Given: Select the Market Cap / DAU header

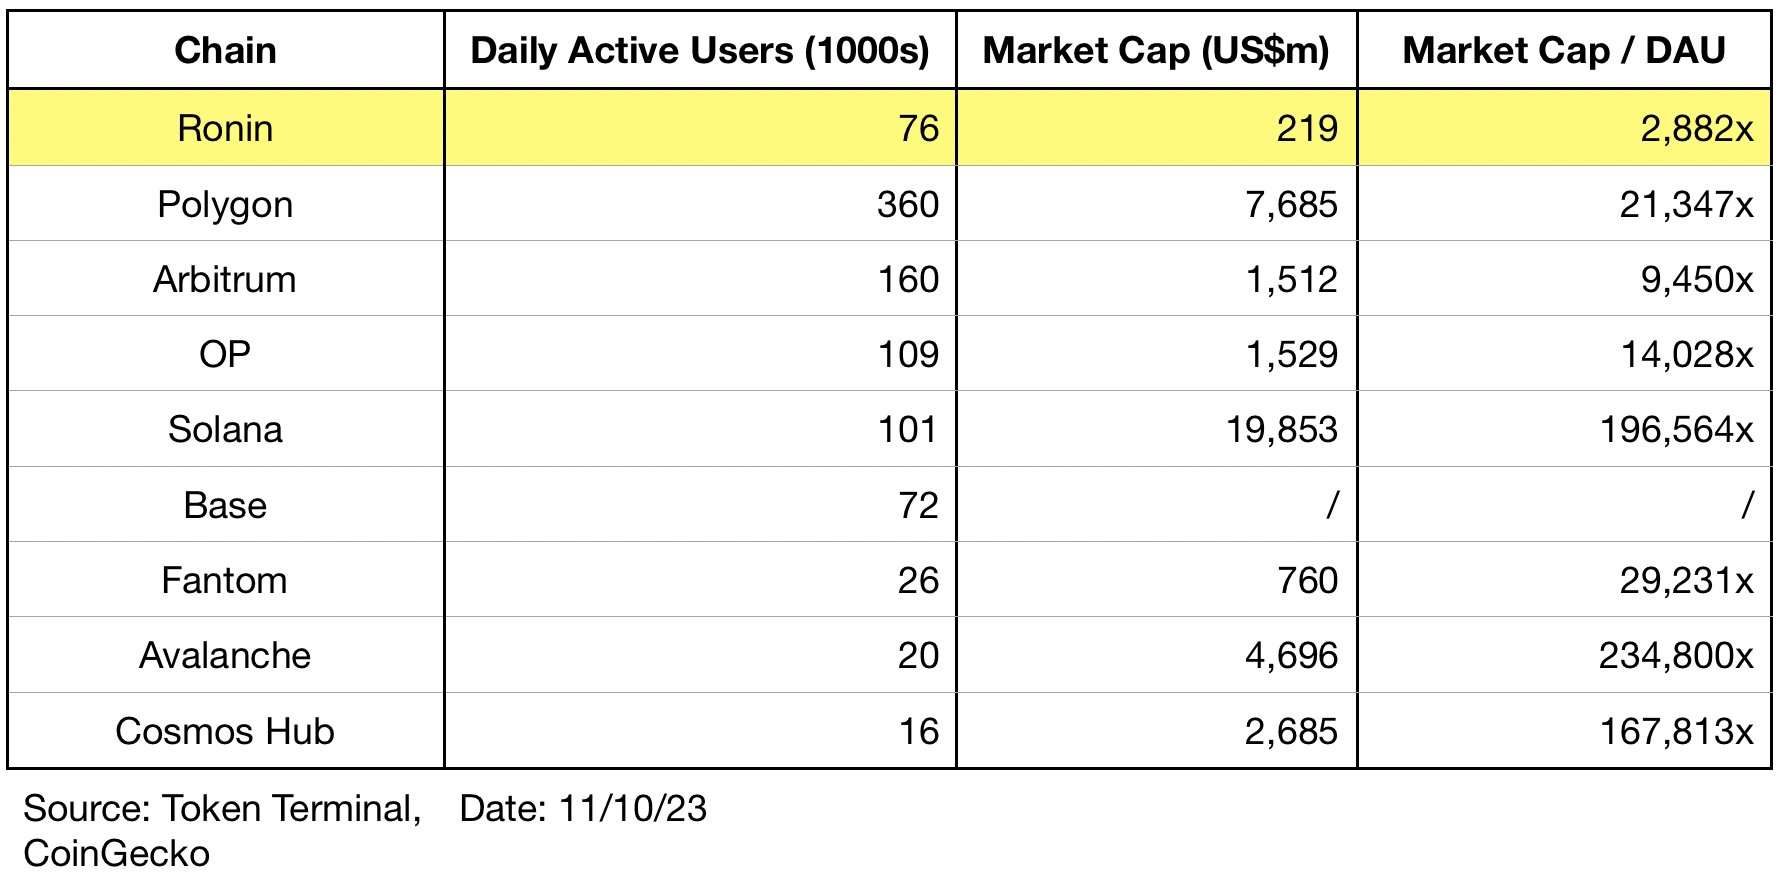Looking at the screenshot, I should (1564, 50).
